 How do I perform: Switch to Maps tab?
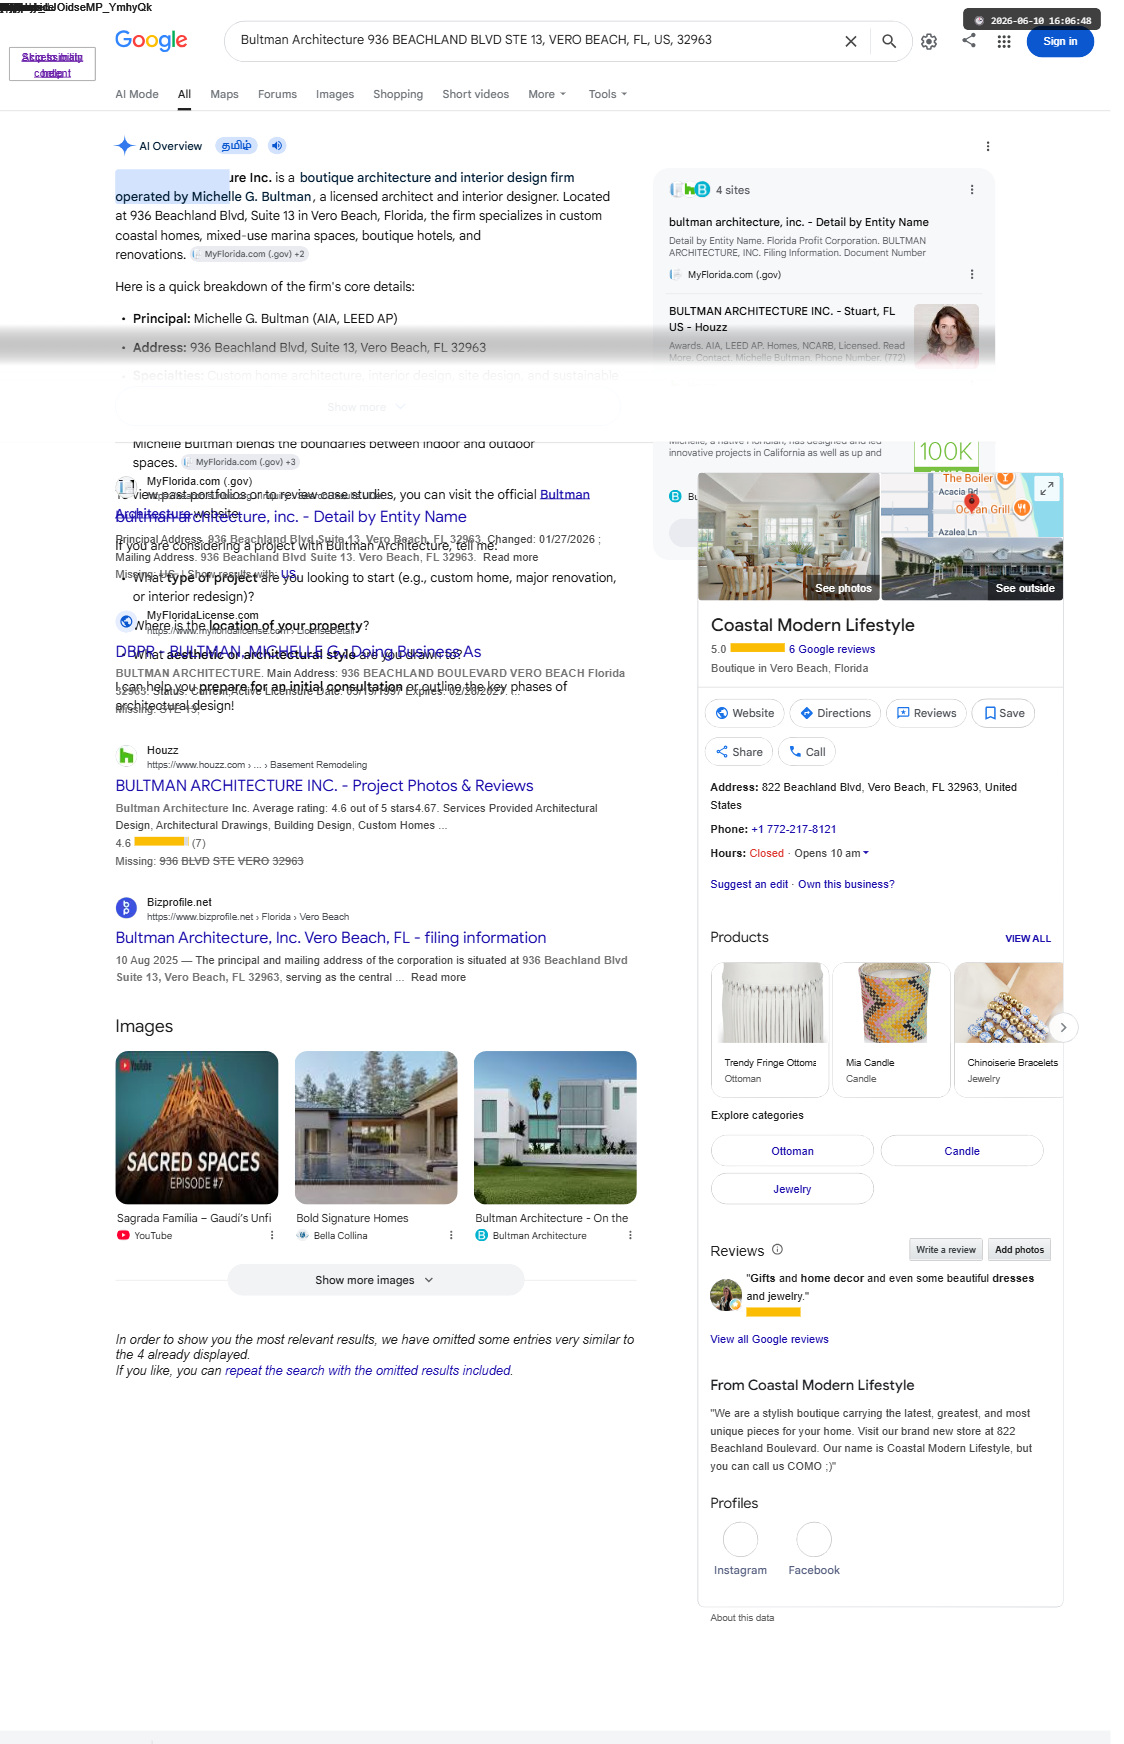tap(224, 94)
